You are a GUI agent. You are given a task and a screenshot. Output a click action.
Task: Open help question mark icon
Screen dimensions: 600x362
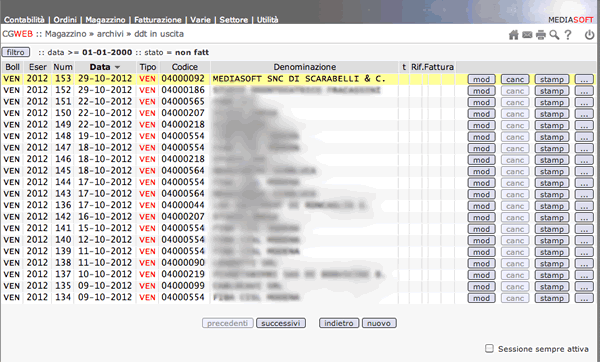[x=568, y=35]
